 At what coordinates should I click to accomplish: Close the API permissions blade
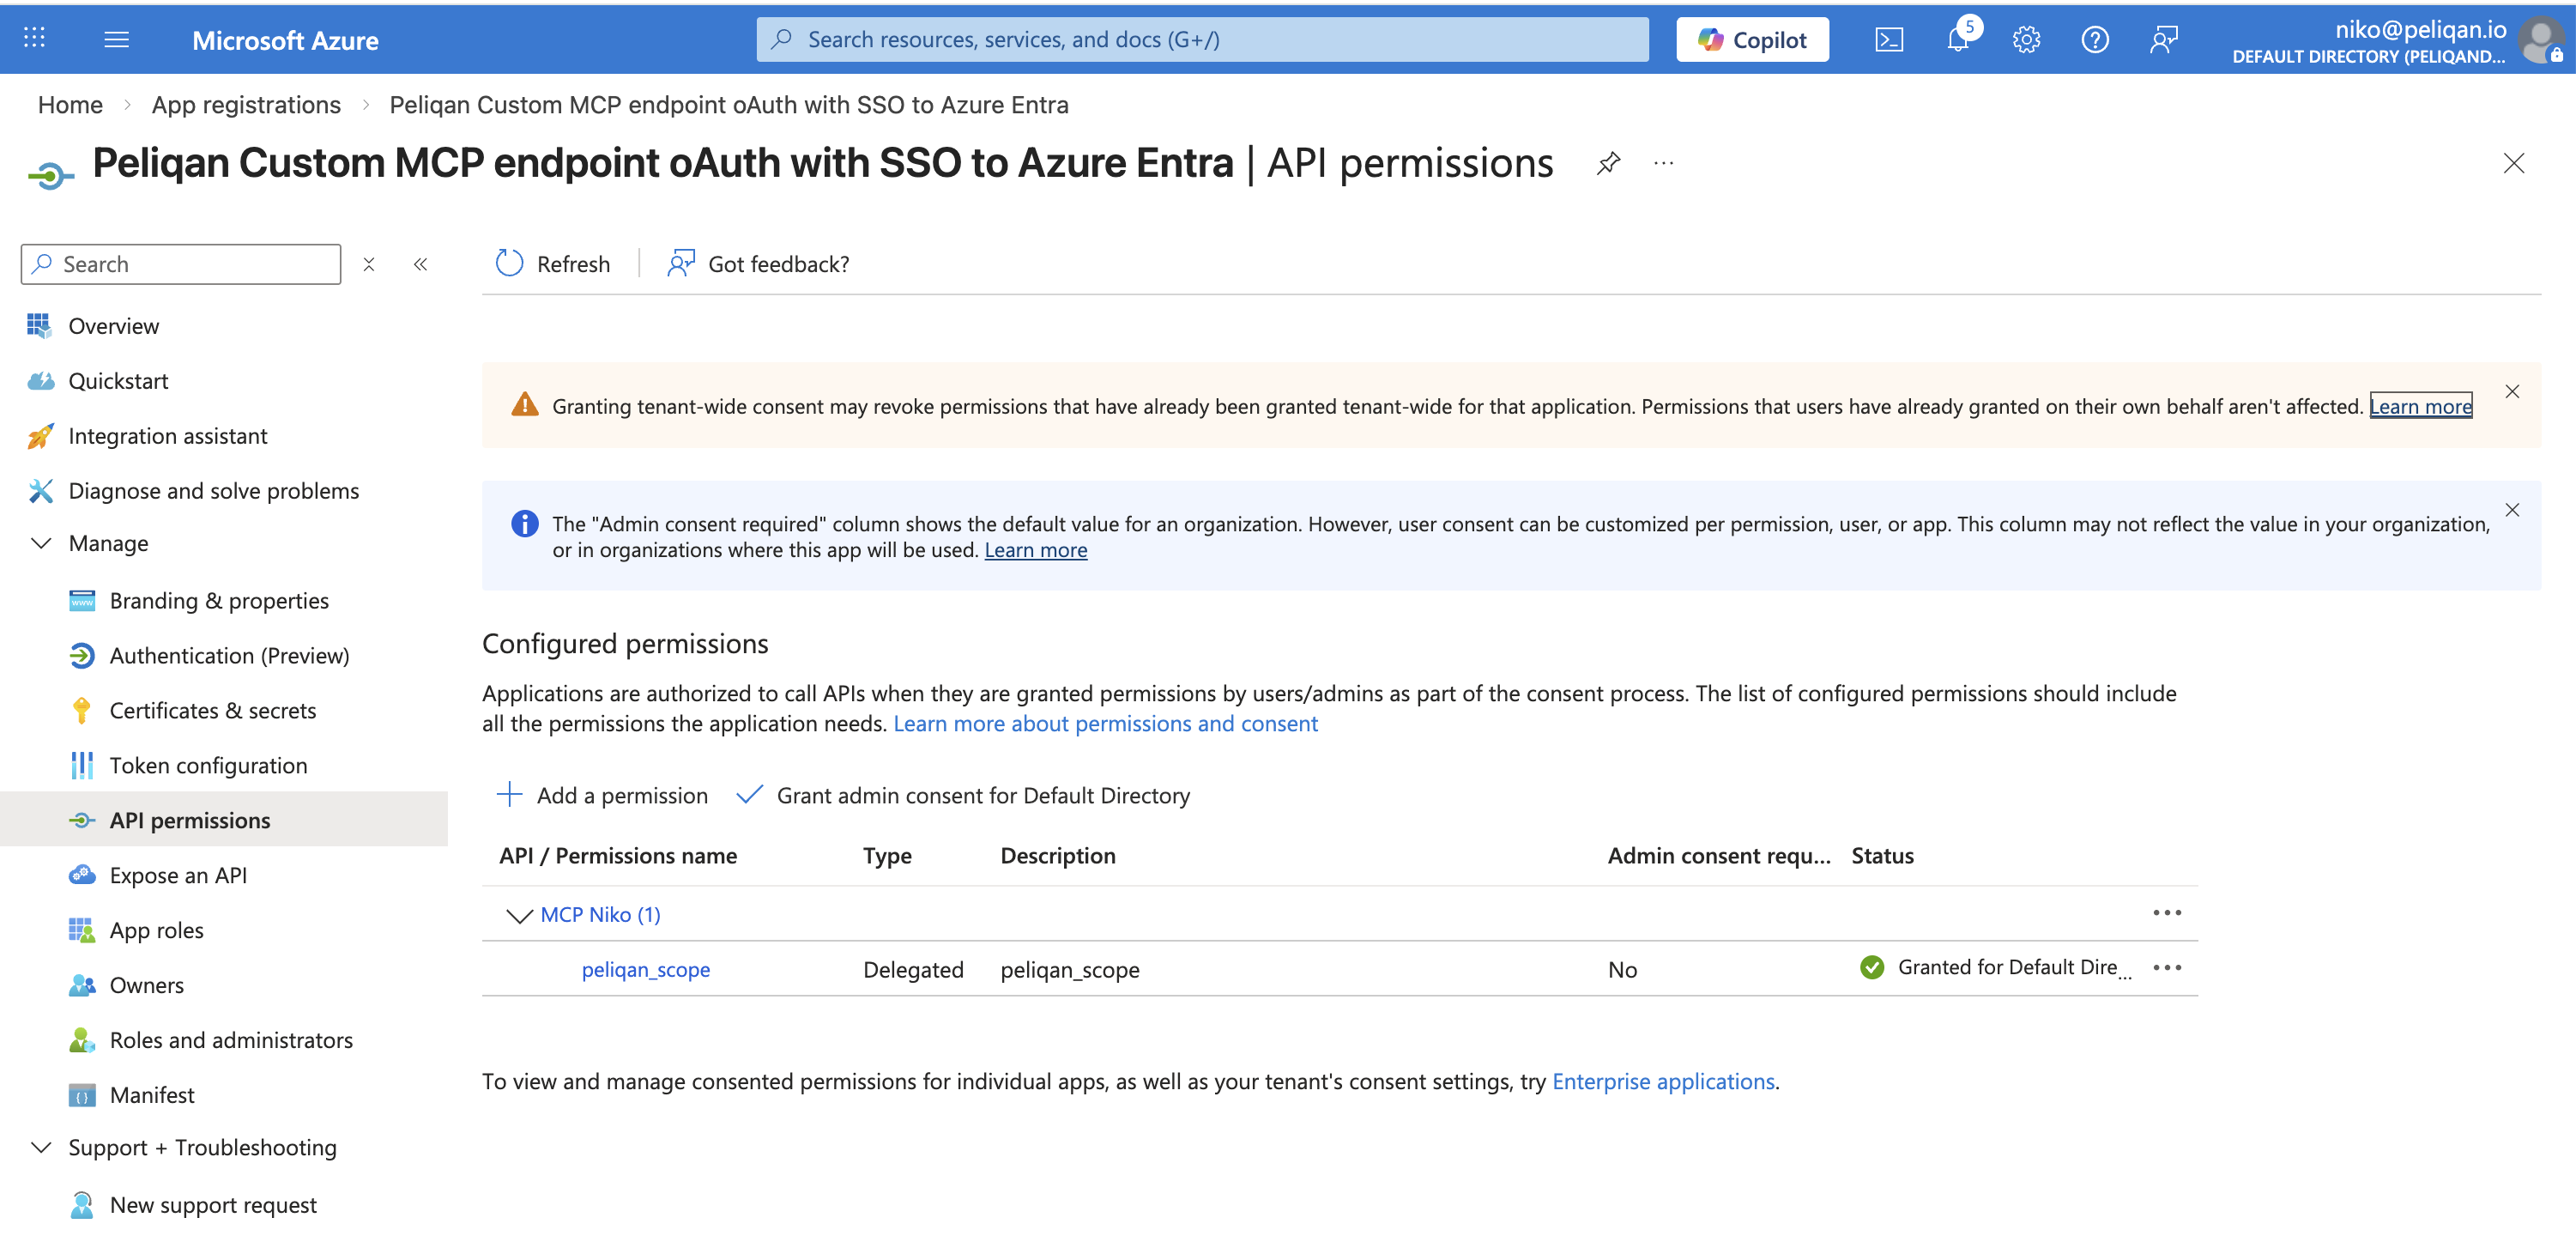coord(2513,164)
